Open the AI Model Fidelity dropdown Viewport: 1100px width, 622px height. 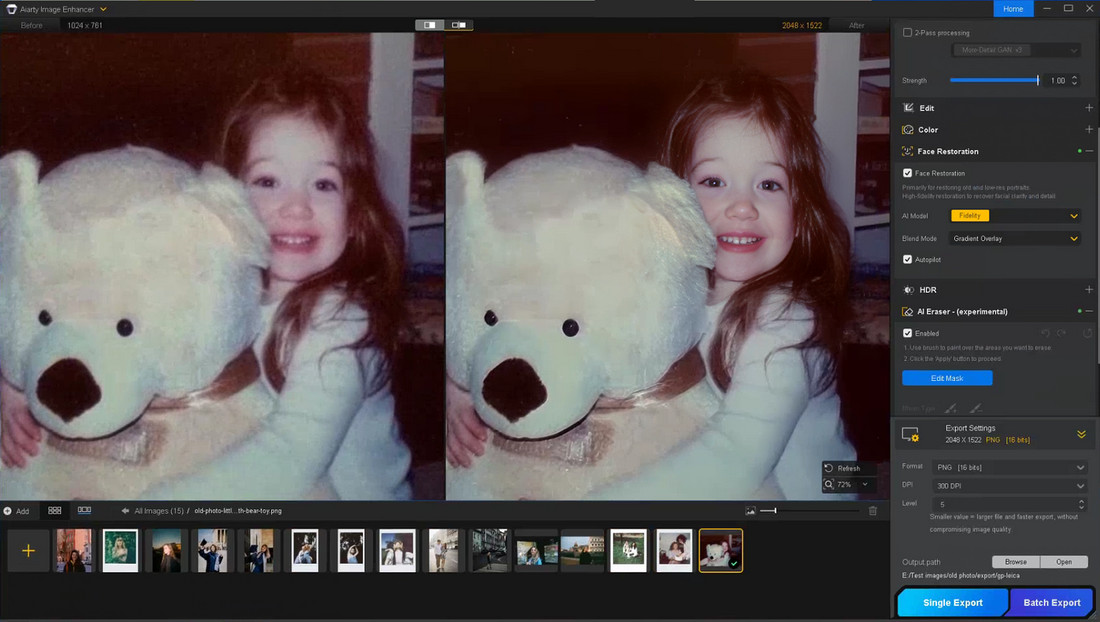click(1014, 216)
